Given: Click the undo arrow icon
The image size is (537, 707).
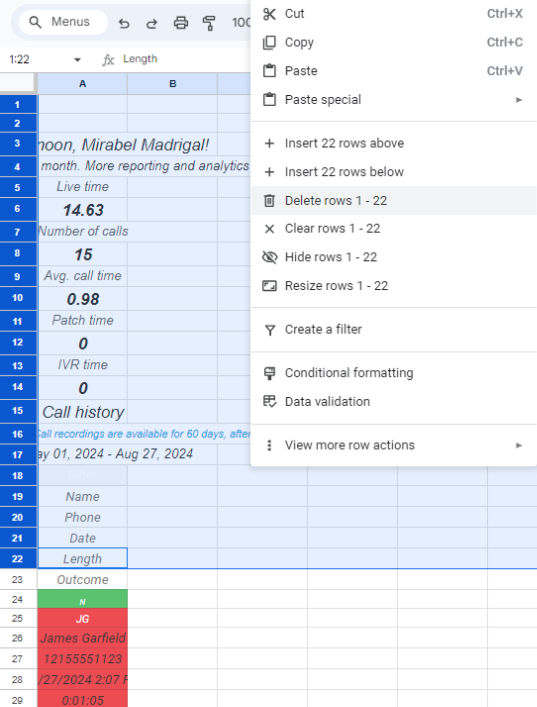Looking at the screenshot, I should click(x=124, y=23).
